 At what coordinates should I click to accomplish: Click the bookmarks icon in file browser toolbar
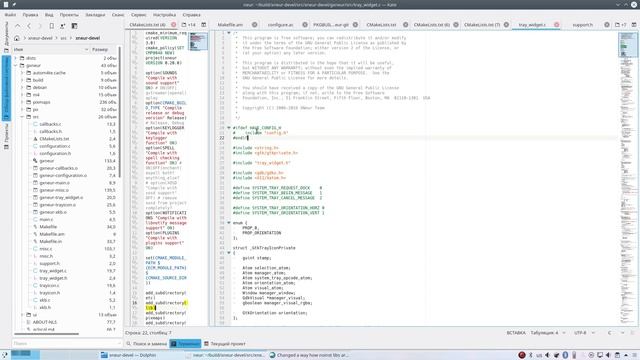pos(51,26)
